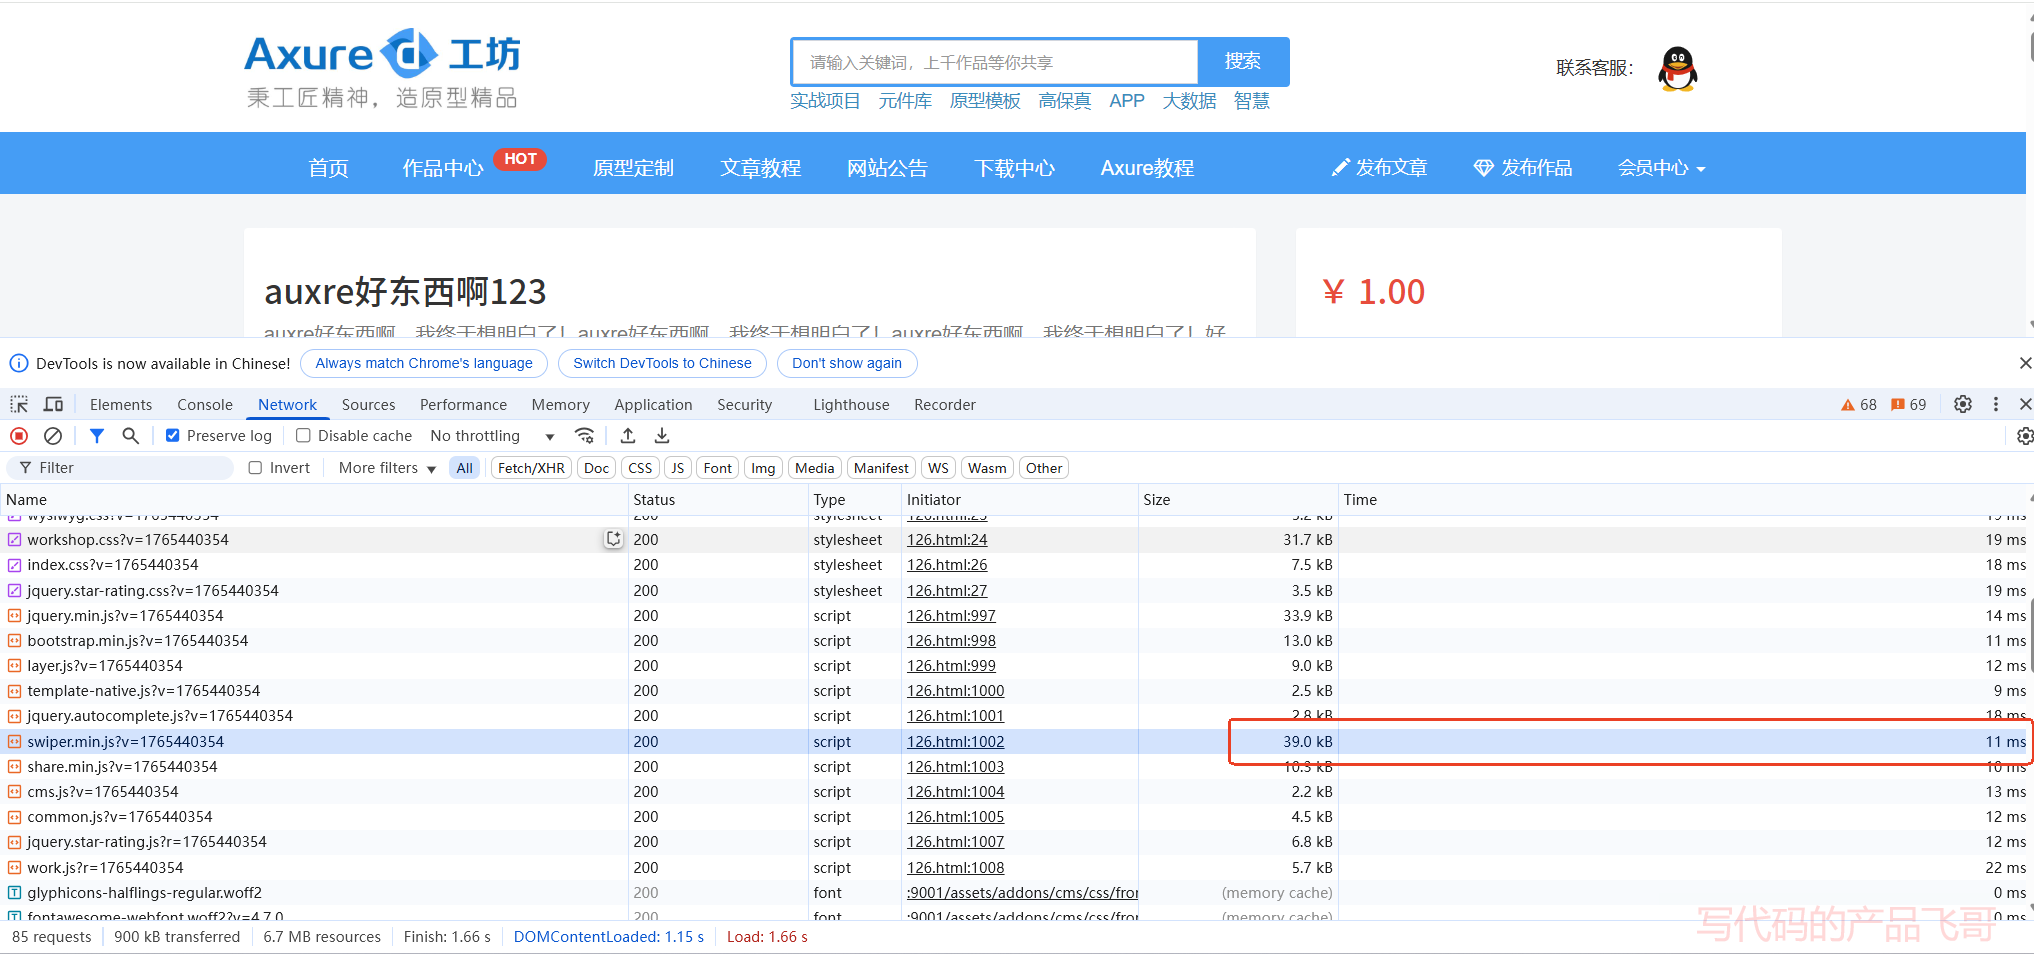Click the export HAR download icon
This screenshot has width=2034, height=954.
(662, 436)
